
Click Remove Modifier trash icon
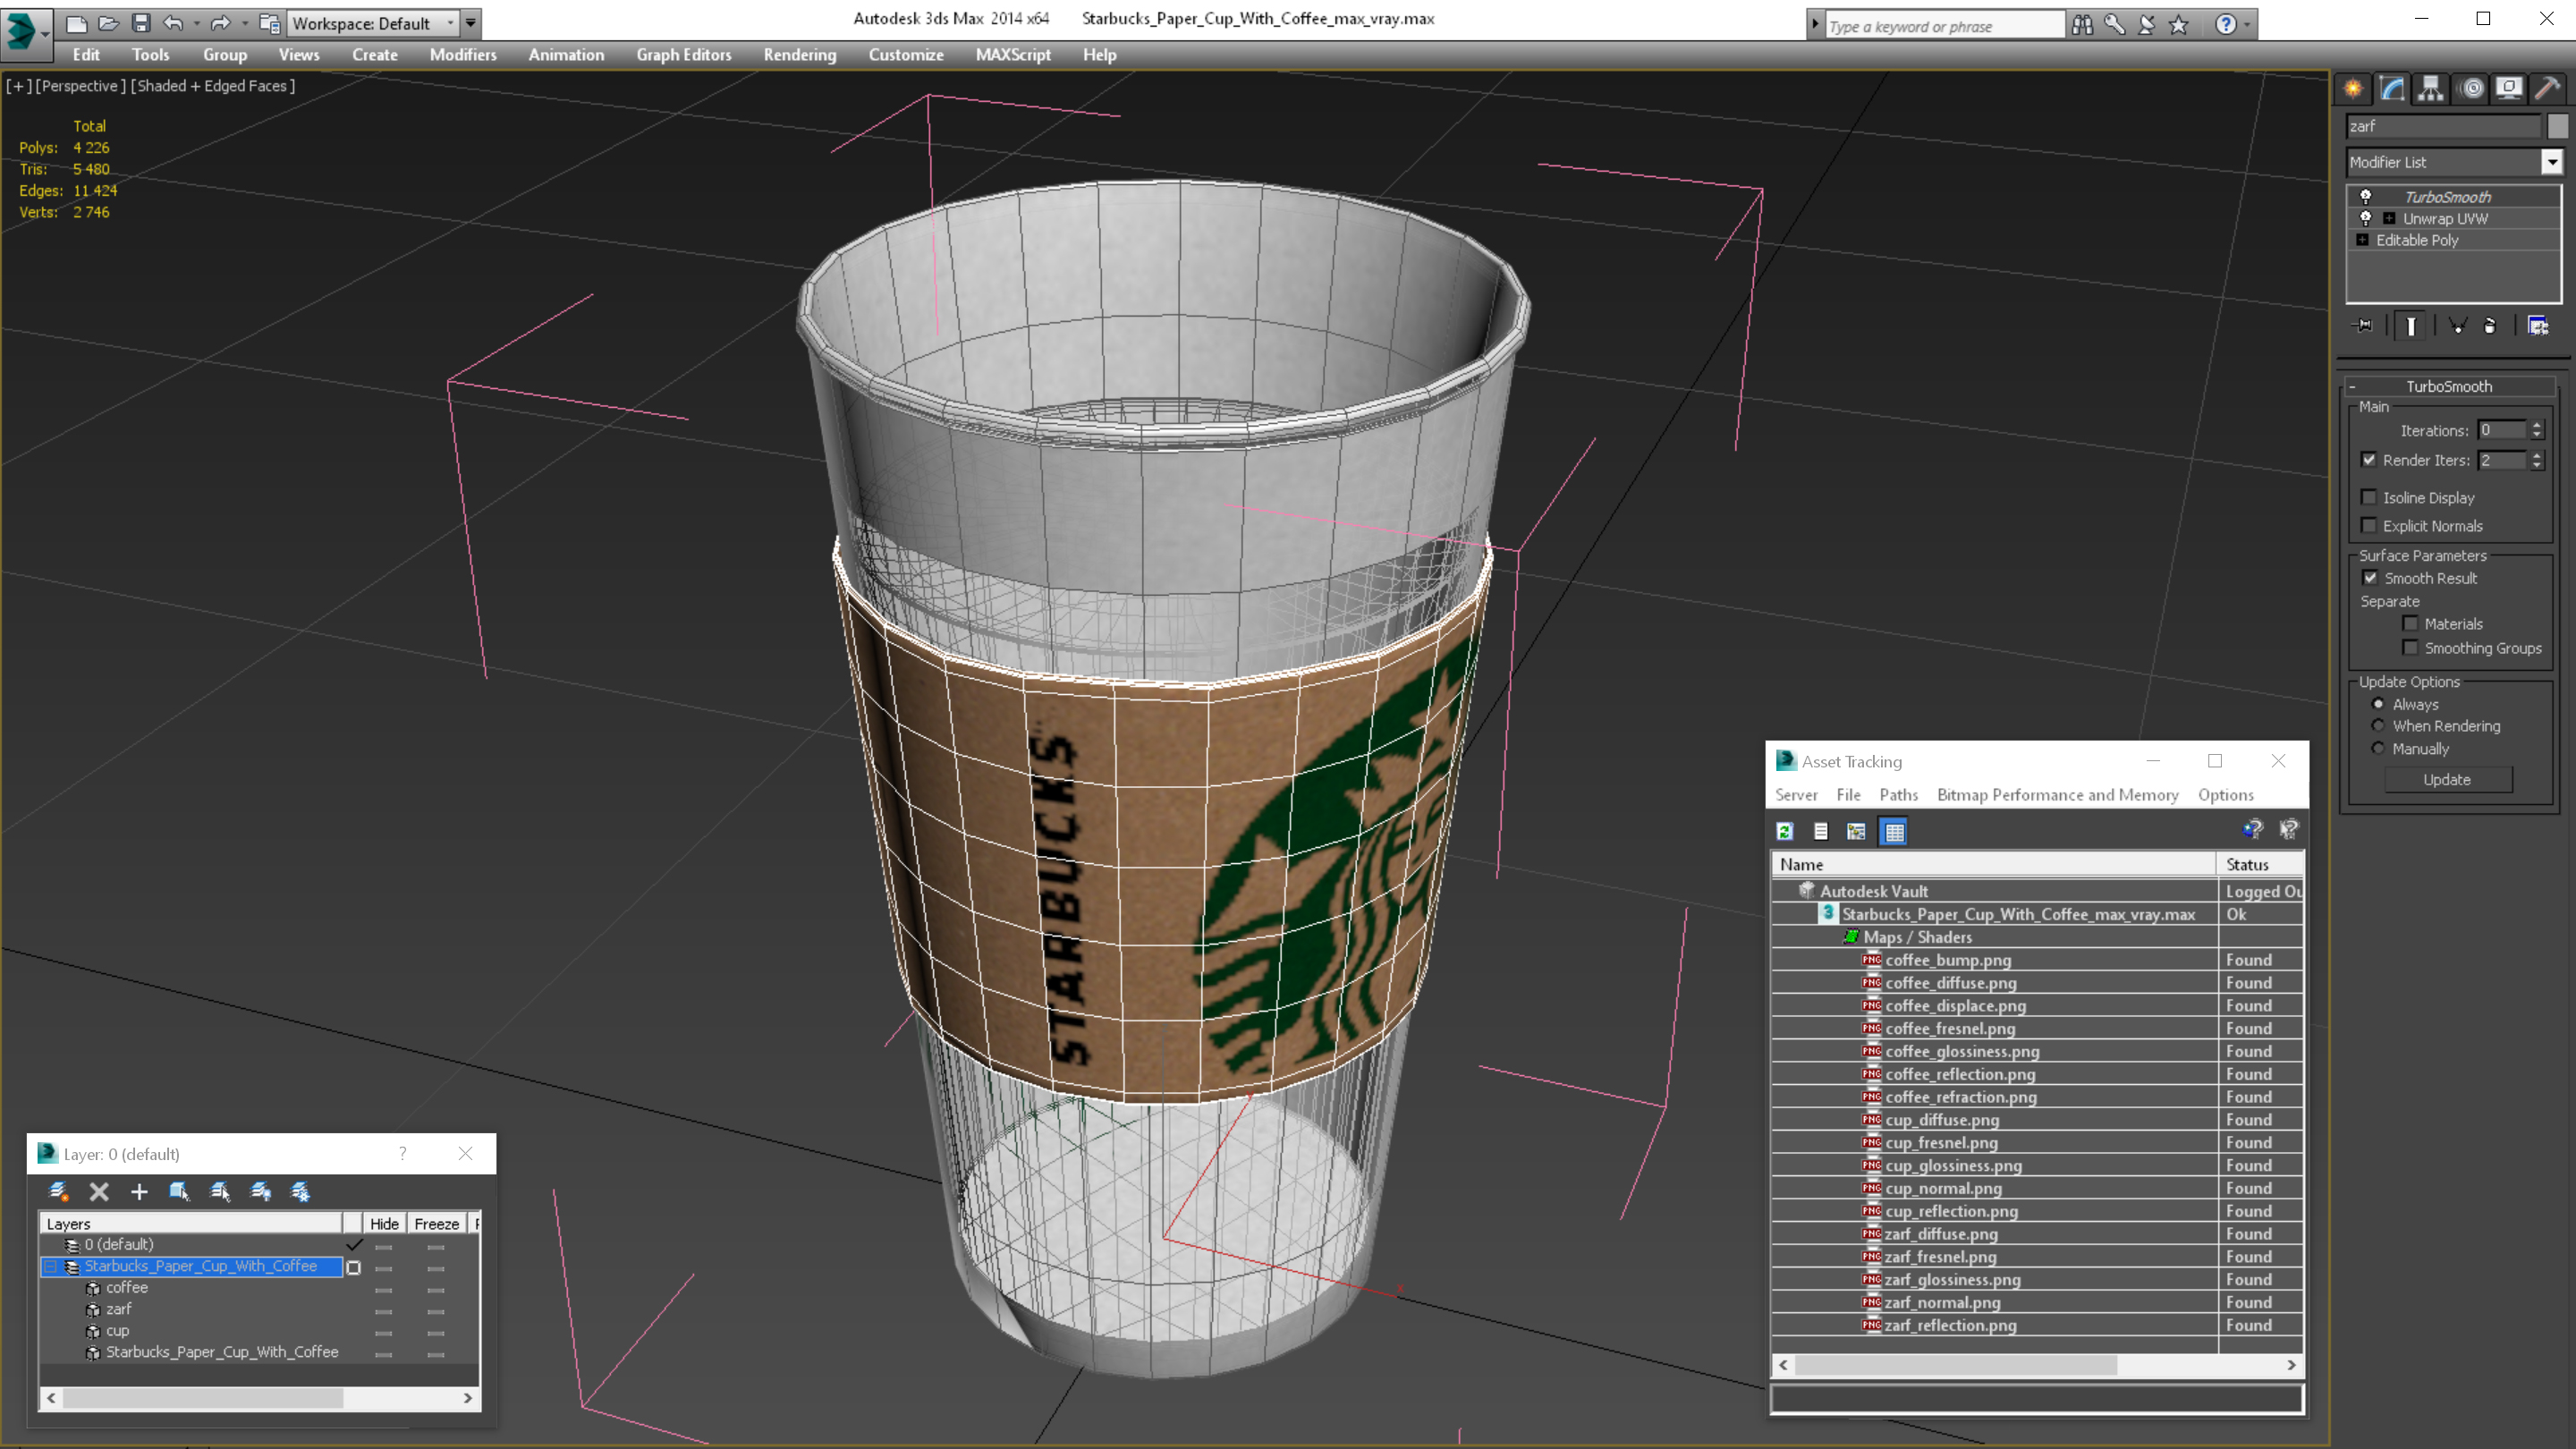pyautogui.click(x=2490, y=326)
